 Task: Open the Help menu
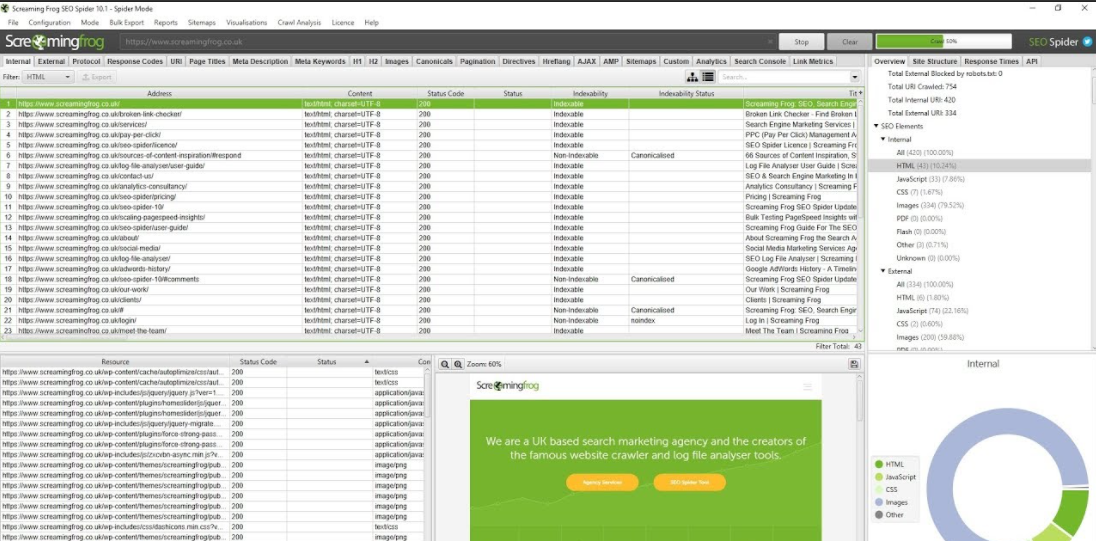[371, 22]
